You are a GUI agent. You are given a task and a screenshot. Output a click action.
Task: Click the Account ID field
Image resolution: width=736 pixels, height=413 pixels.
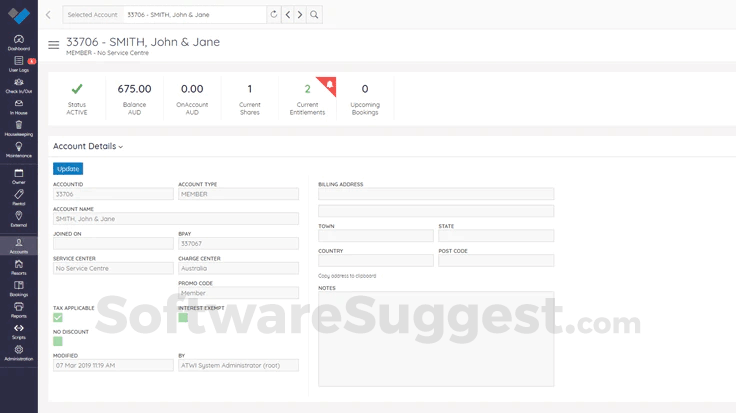pyautogui.click(x=113, y=194)
